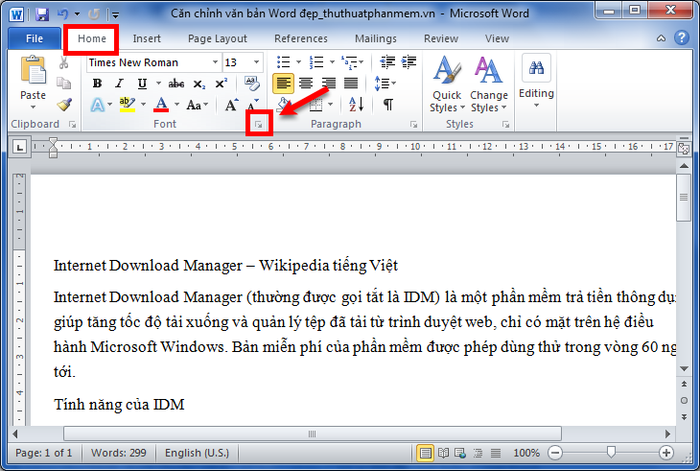Open Times New Roman font dropdown
Screen dimensions: 700x471
click(x=215, y=62)
